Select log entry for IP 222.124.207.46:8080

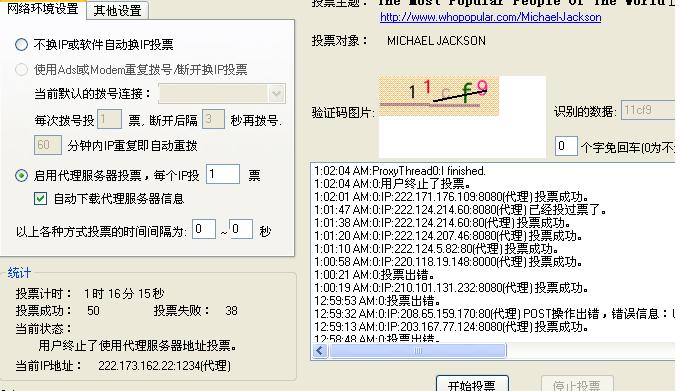click(x=448, y=236)
